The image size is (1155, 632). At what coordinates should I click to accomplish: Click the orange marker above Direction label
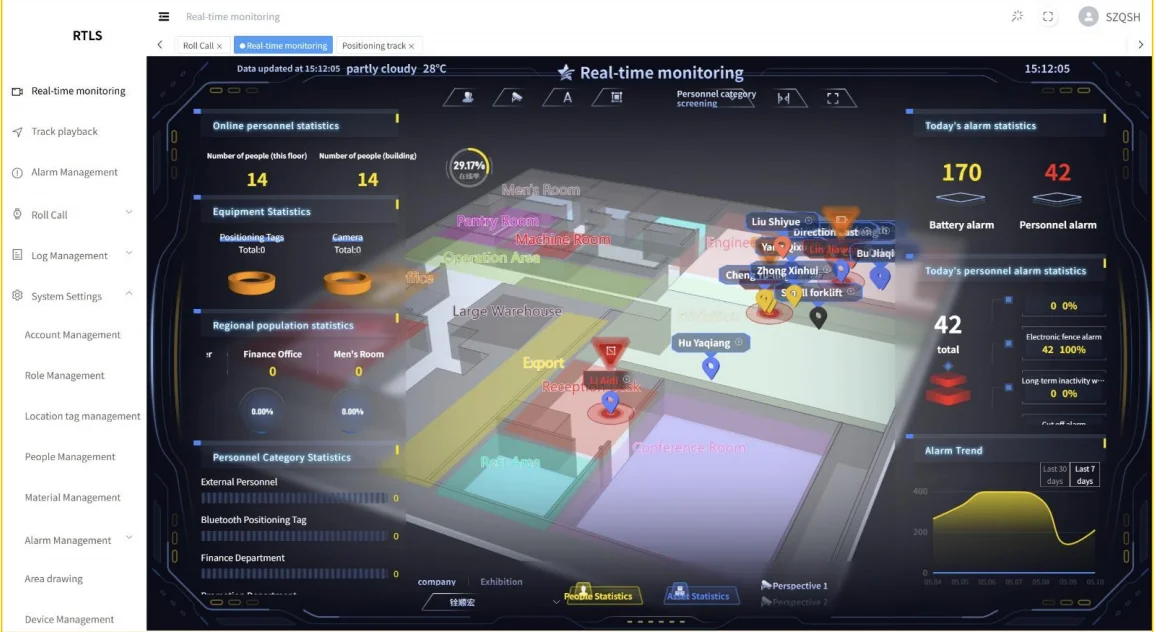pos(840,219)
